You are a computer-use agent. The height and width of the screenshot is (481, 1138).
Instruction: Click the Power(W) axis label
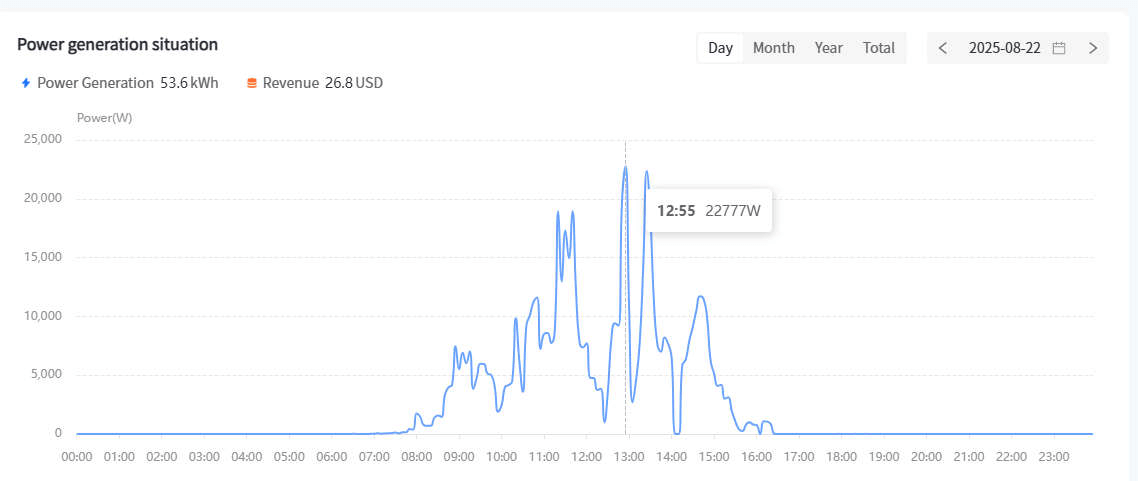tap(105, 118)
